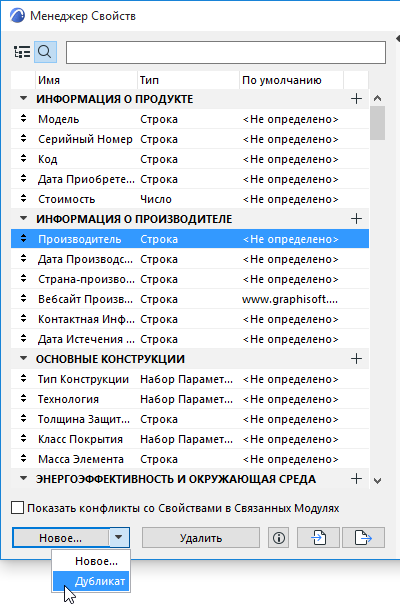
Task: Select the Код property name
Action: (47, 159)
